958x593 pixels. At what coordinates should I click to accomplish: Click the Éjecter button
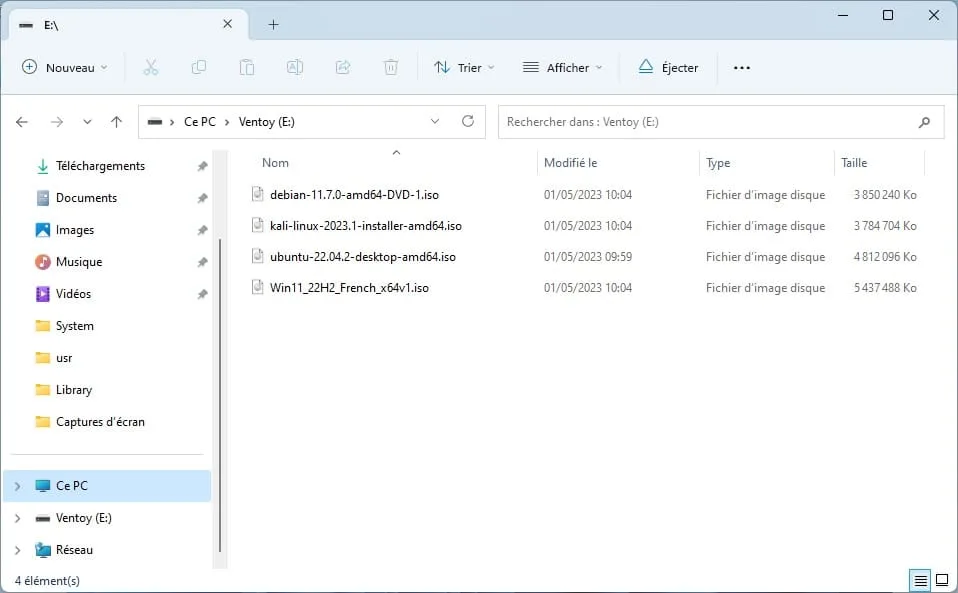pyautogui.click(x=668, y=68)
